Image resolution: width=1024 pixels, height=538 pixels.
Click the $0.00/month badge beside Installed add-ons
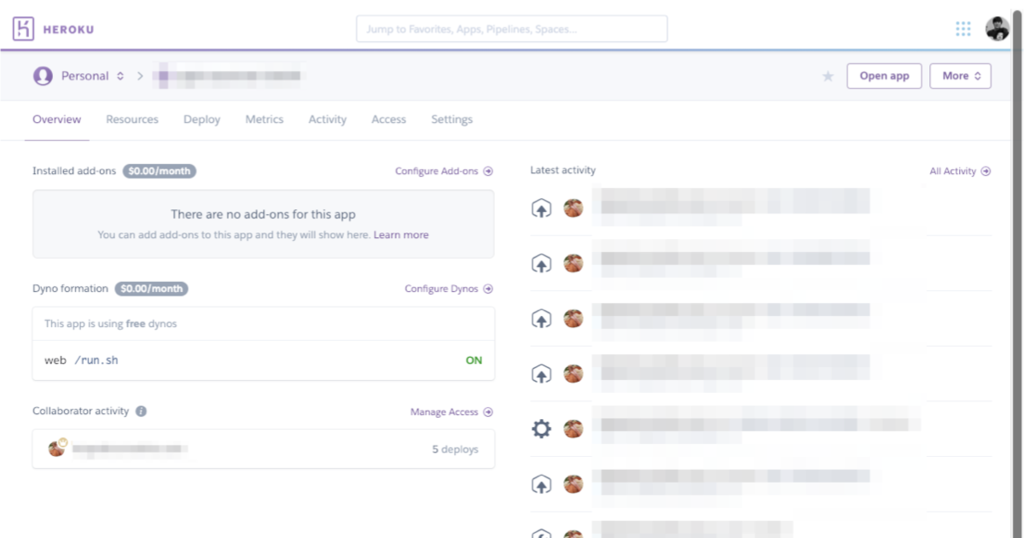159,171
